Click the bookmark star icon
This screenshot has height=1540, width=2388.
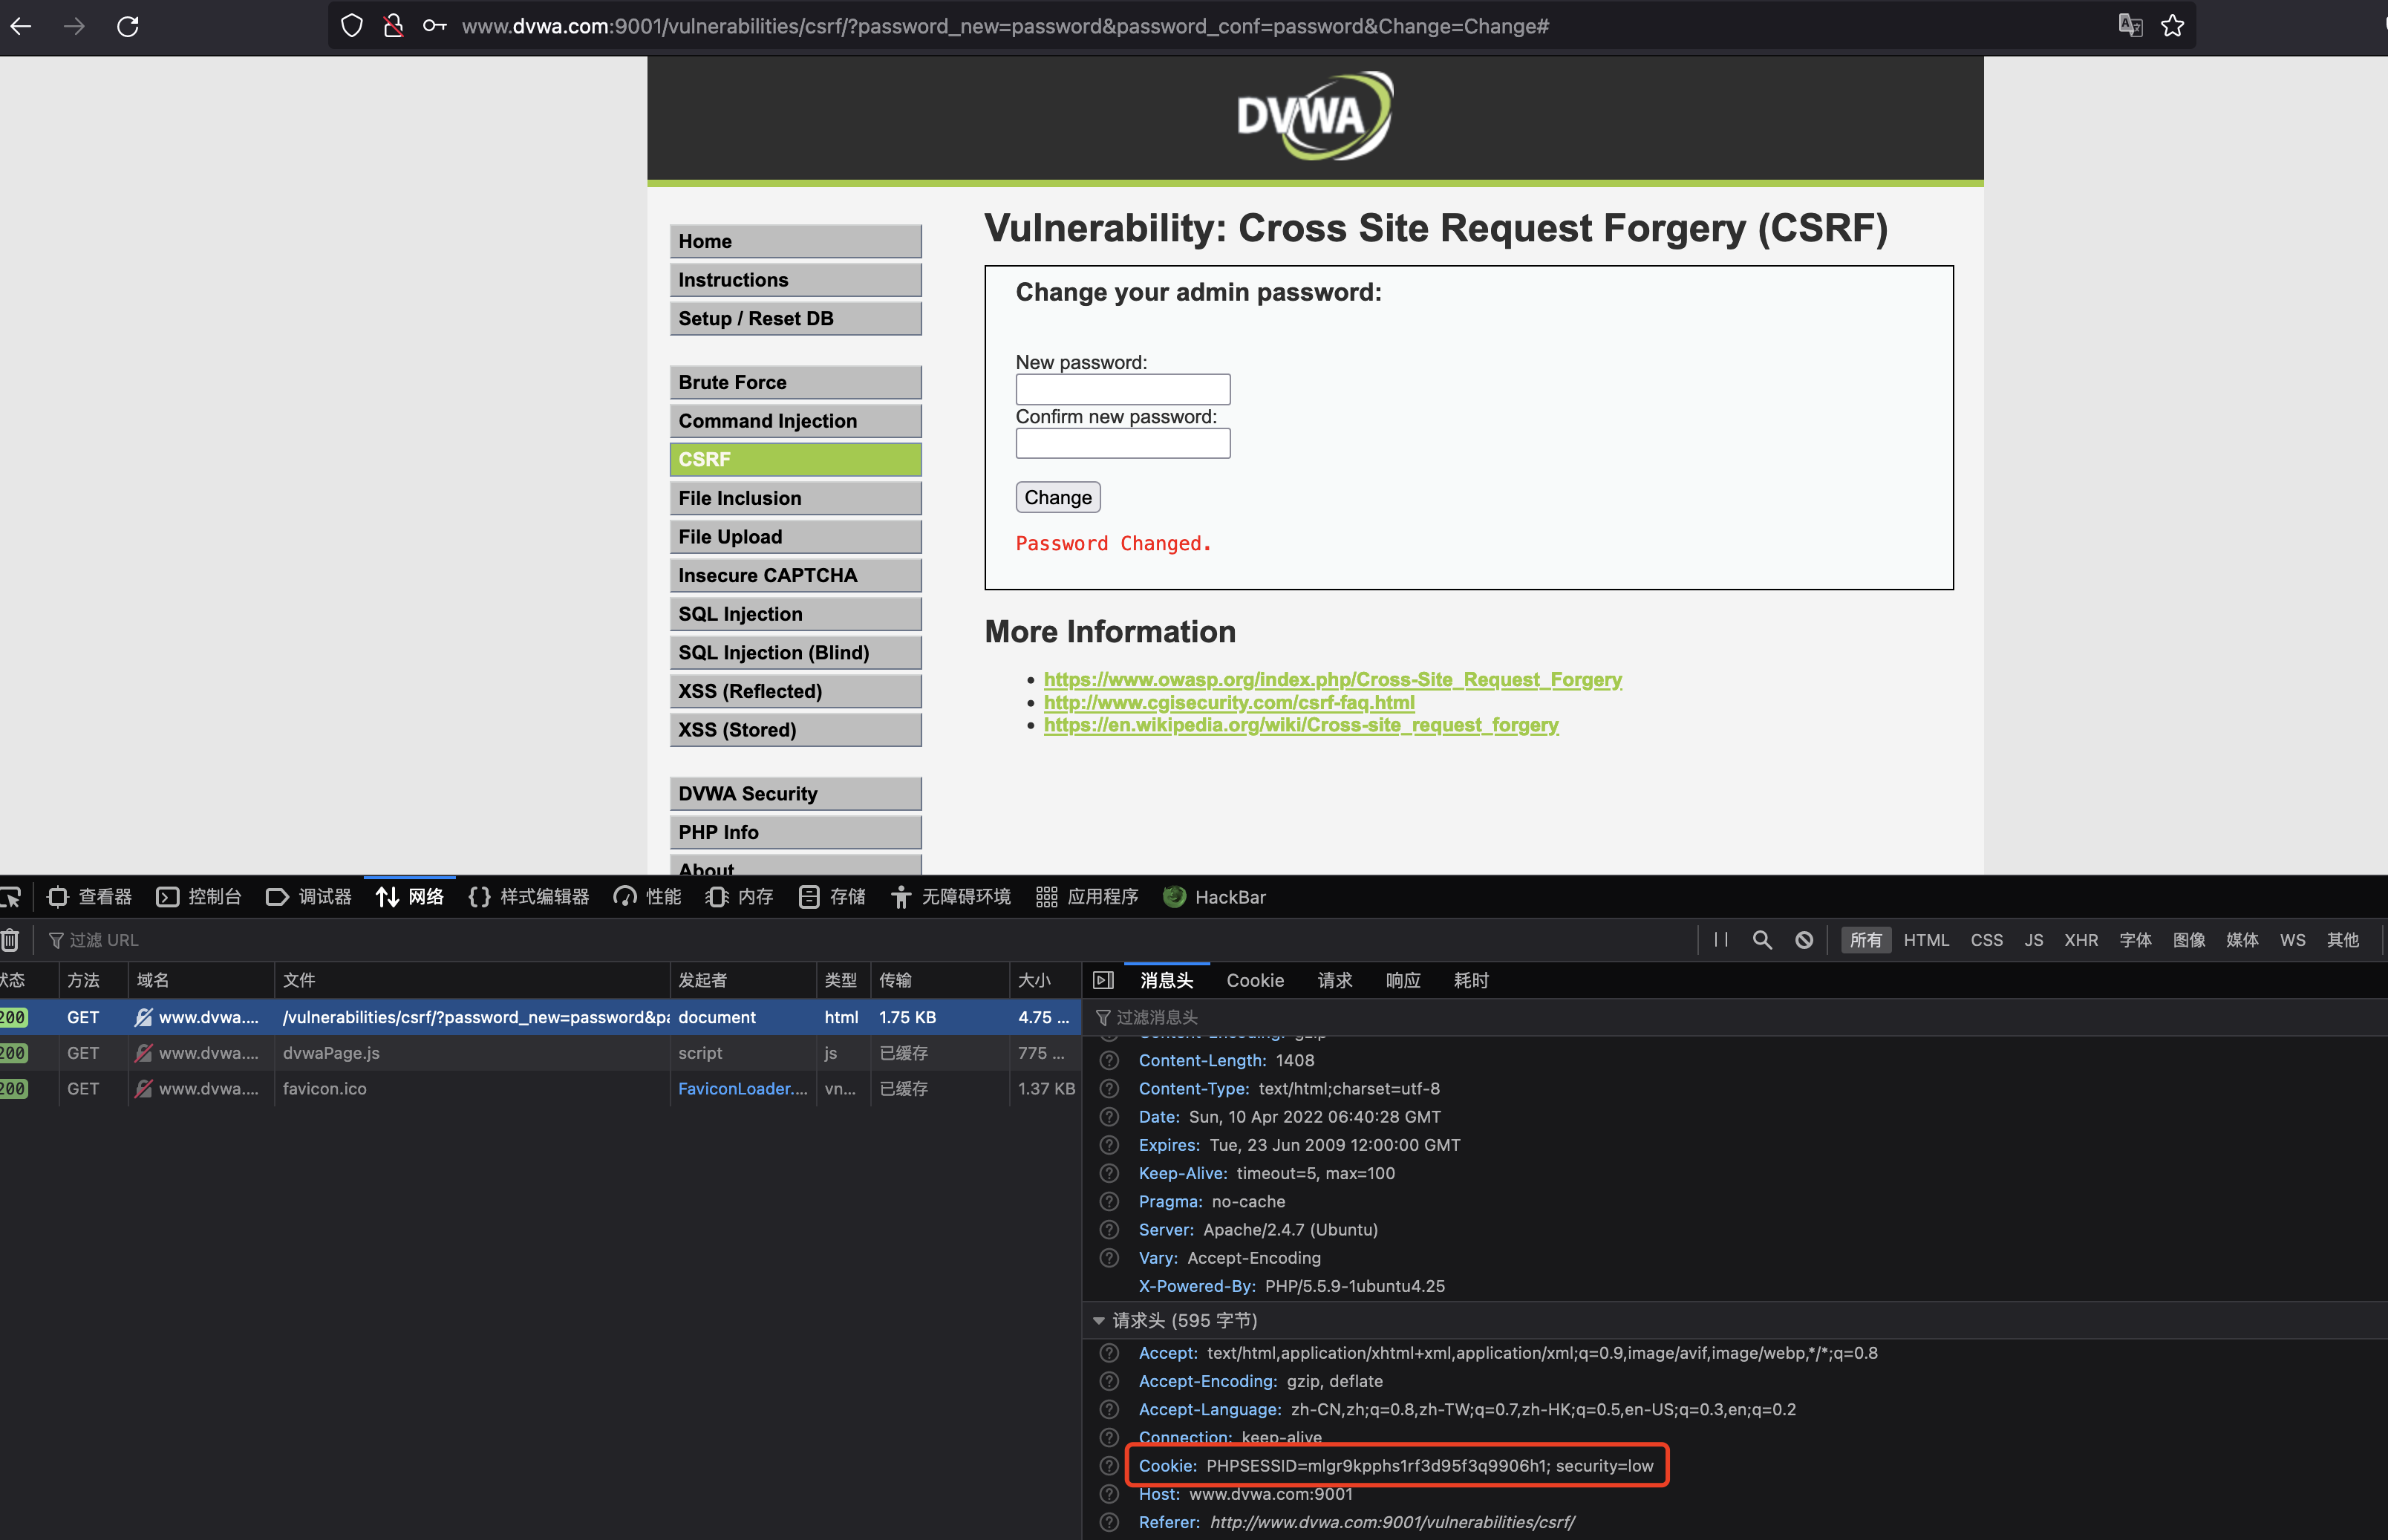[x=2172, y=26]
